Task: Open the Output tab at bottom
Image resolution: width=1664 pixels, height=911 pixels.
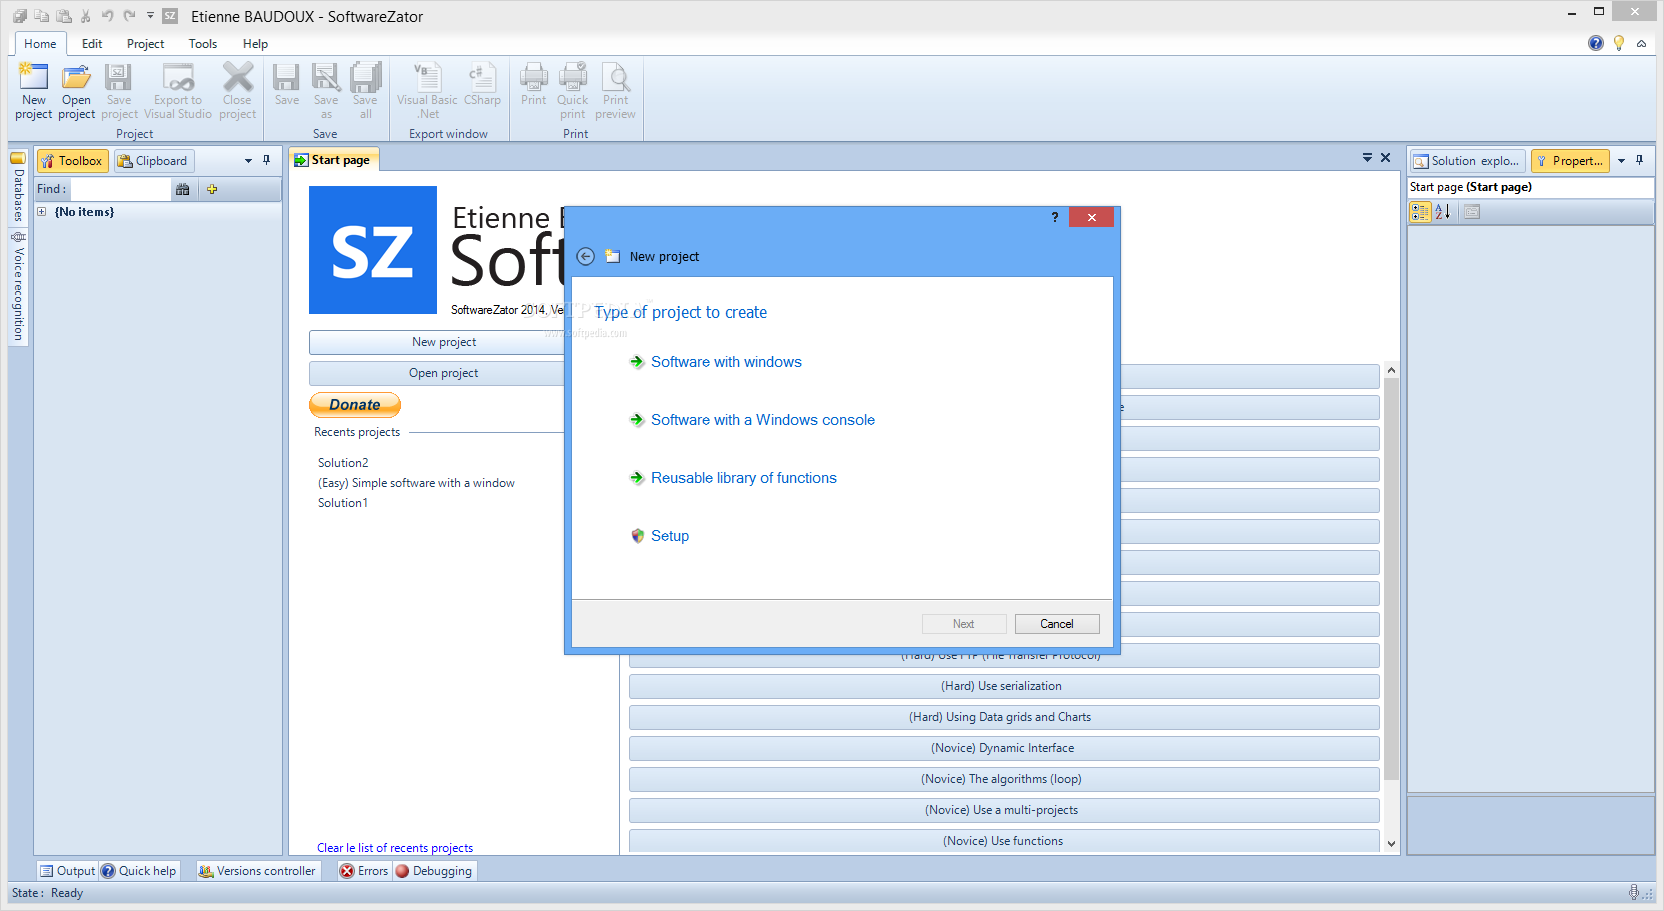Action: tap(67, 871)
